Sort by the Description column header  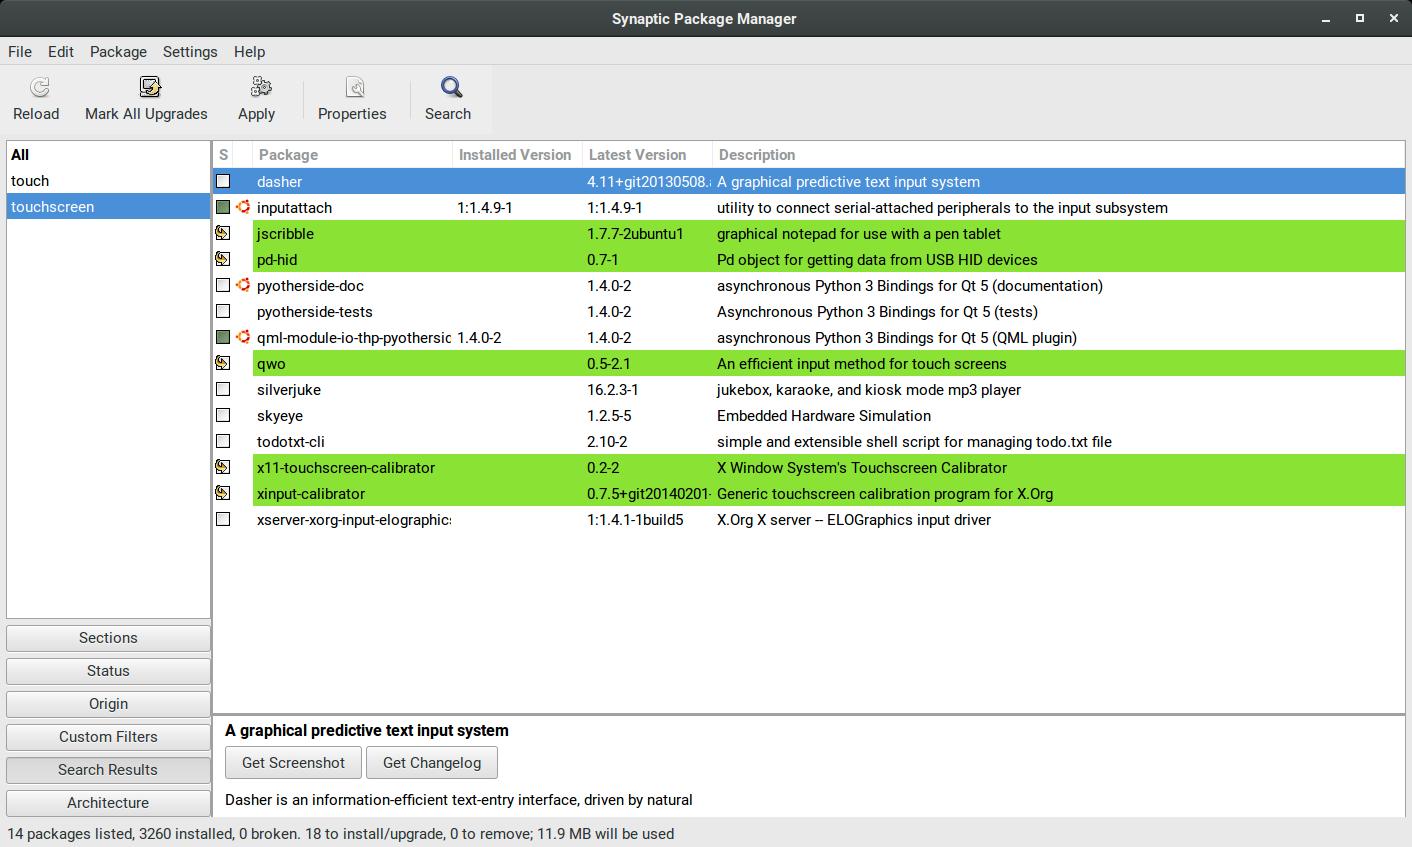coord(1058,155)
